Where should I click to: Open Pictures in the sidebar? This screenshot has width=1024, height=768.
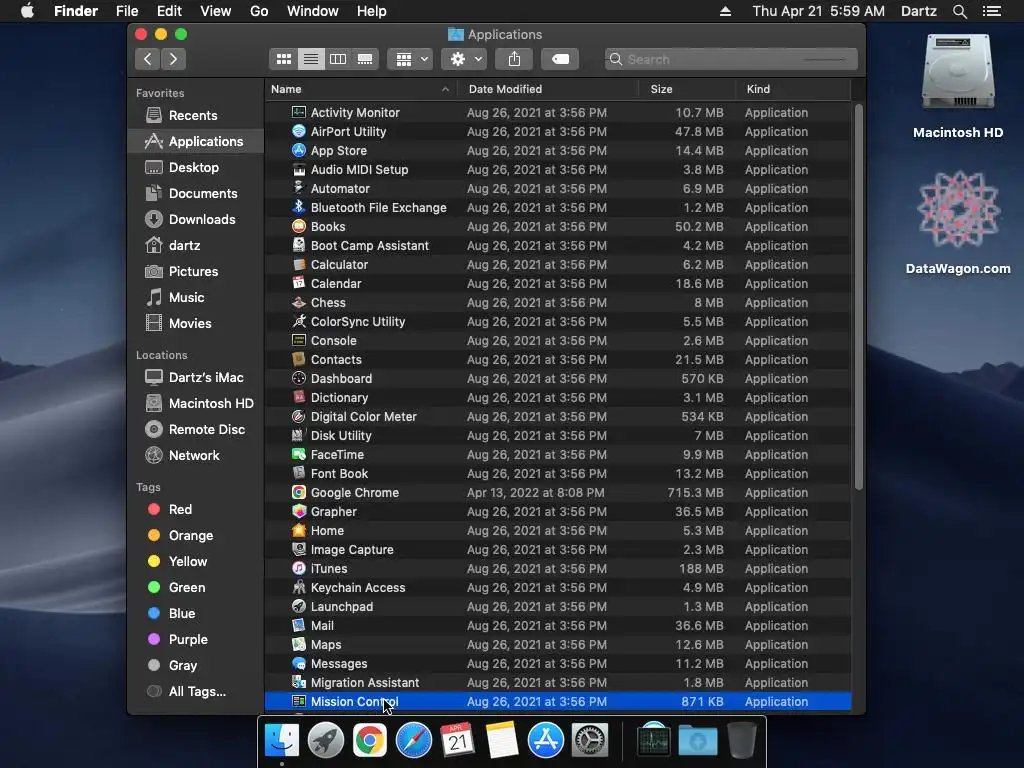click(x=196, y=272)
